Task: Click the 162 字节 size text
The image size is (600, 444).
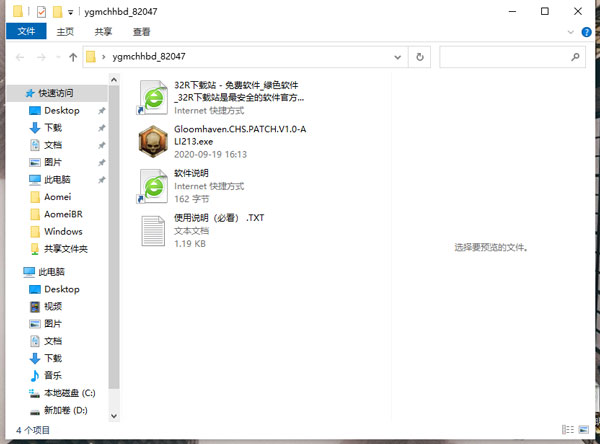Action: coord(192,199)
